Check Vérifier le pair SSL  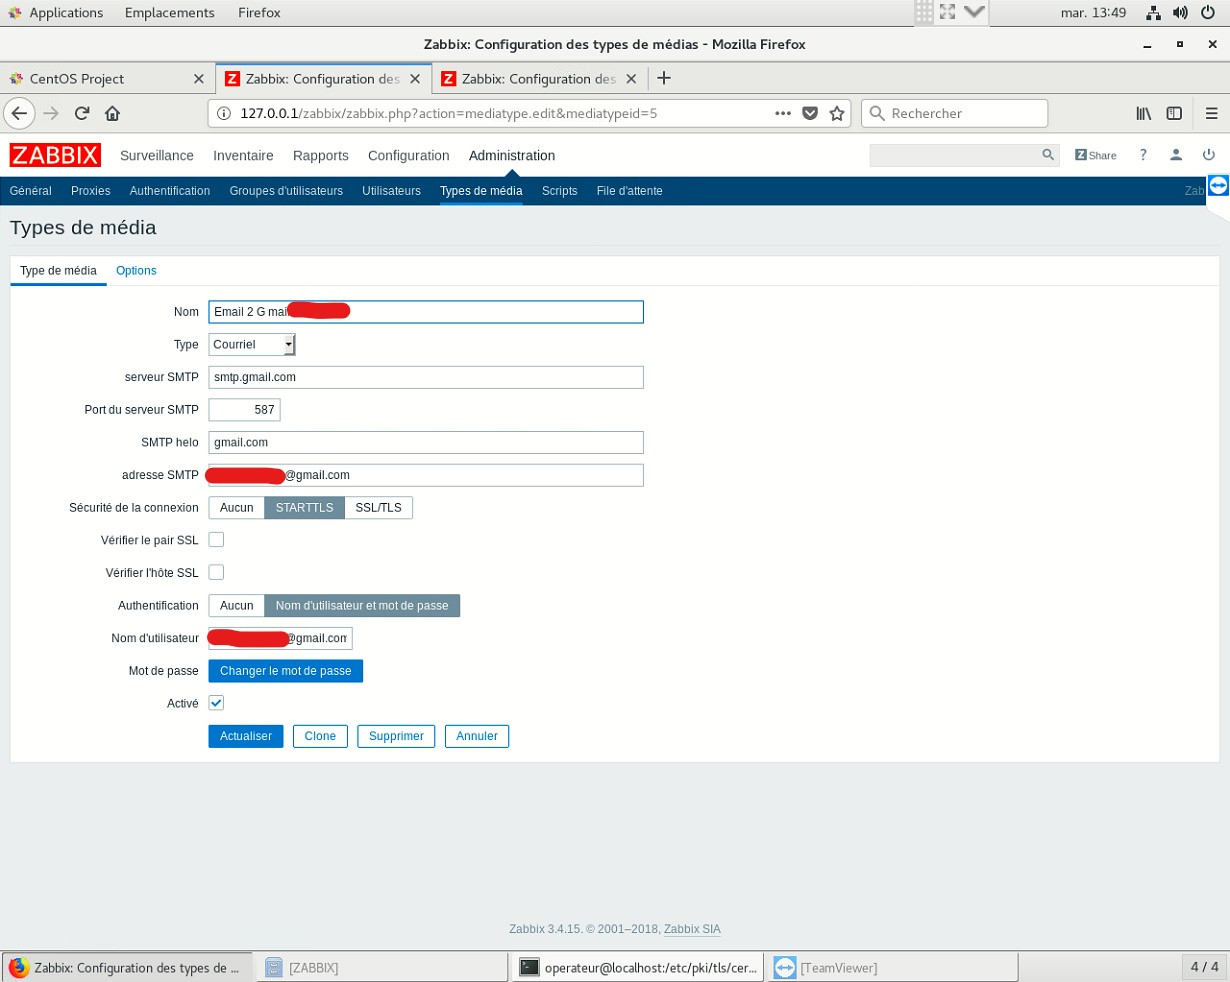pos(216,540)
